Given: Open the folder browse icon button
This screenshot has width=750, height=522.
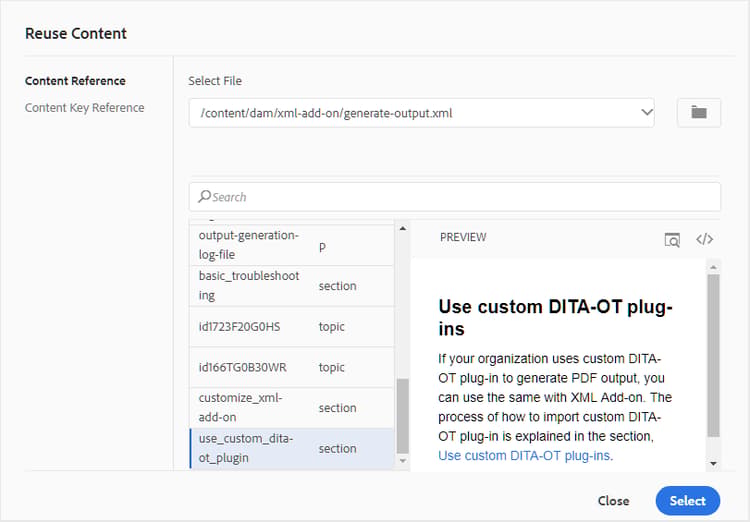Looking at the screenshot, I should [x=699, y=113].
